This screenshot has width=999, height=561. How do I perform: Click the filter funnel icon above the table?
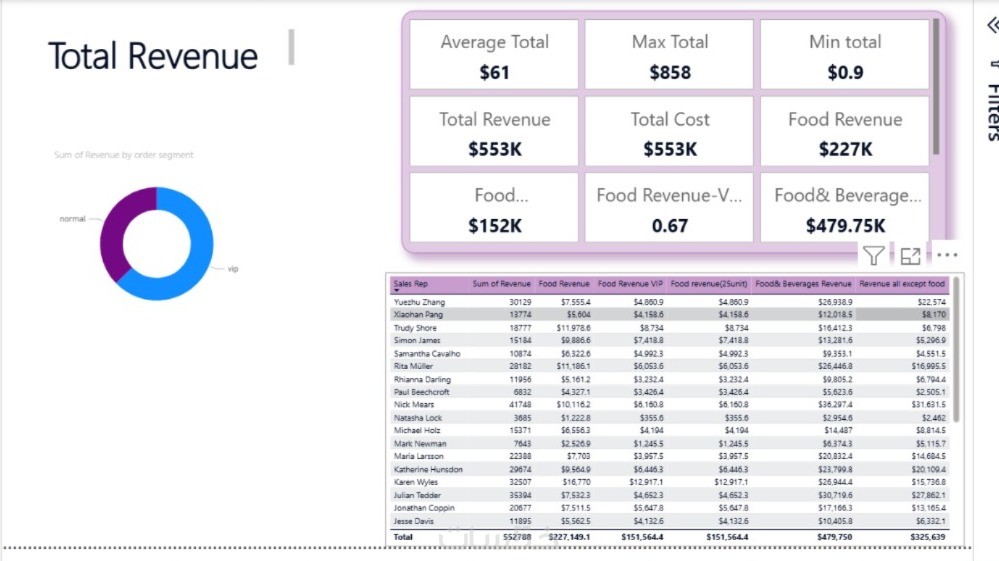[873, 256]
